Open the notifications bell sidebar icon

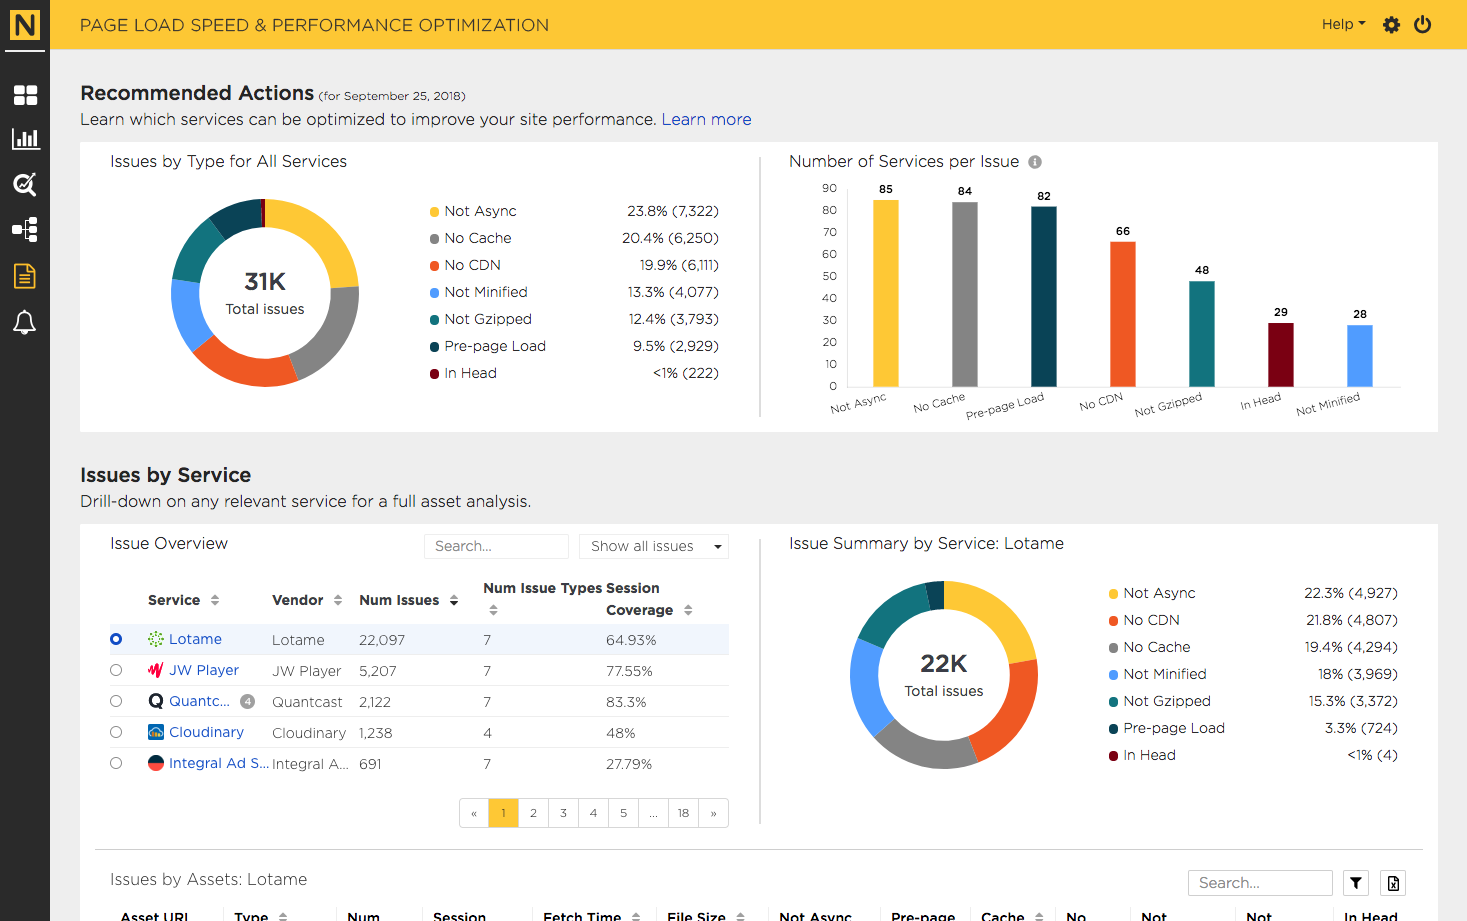[x=25, y=322]
